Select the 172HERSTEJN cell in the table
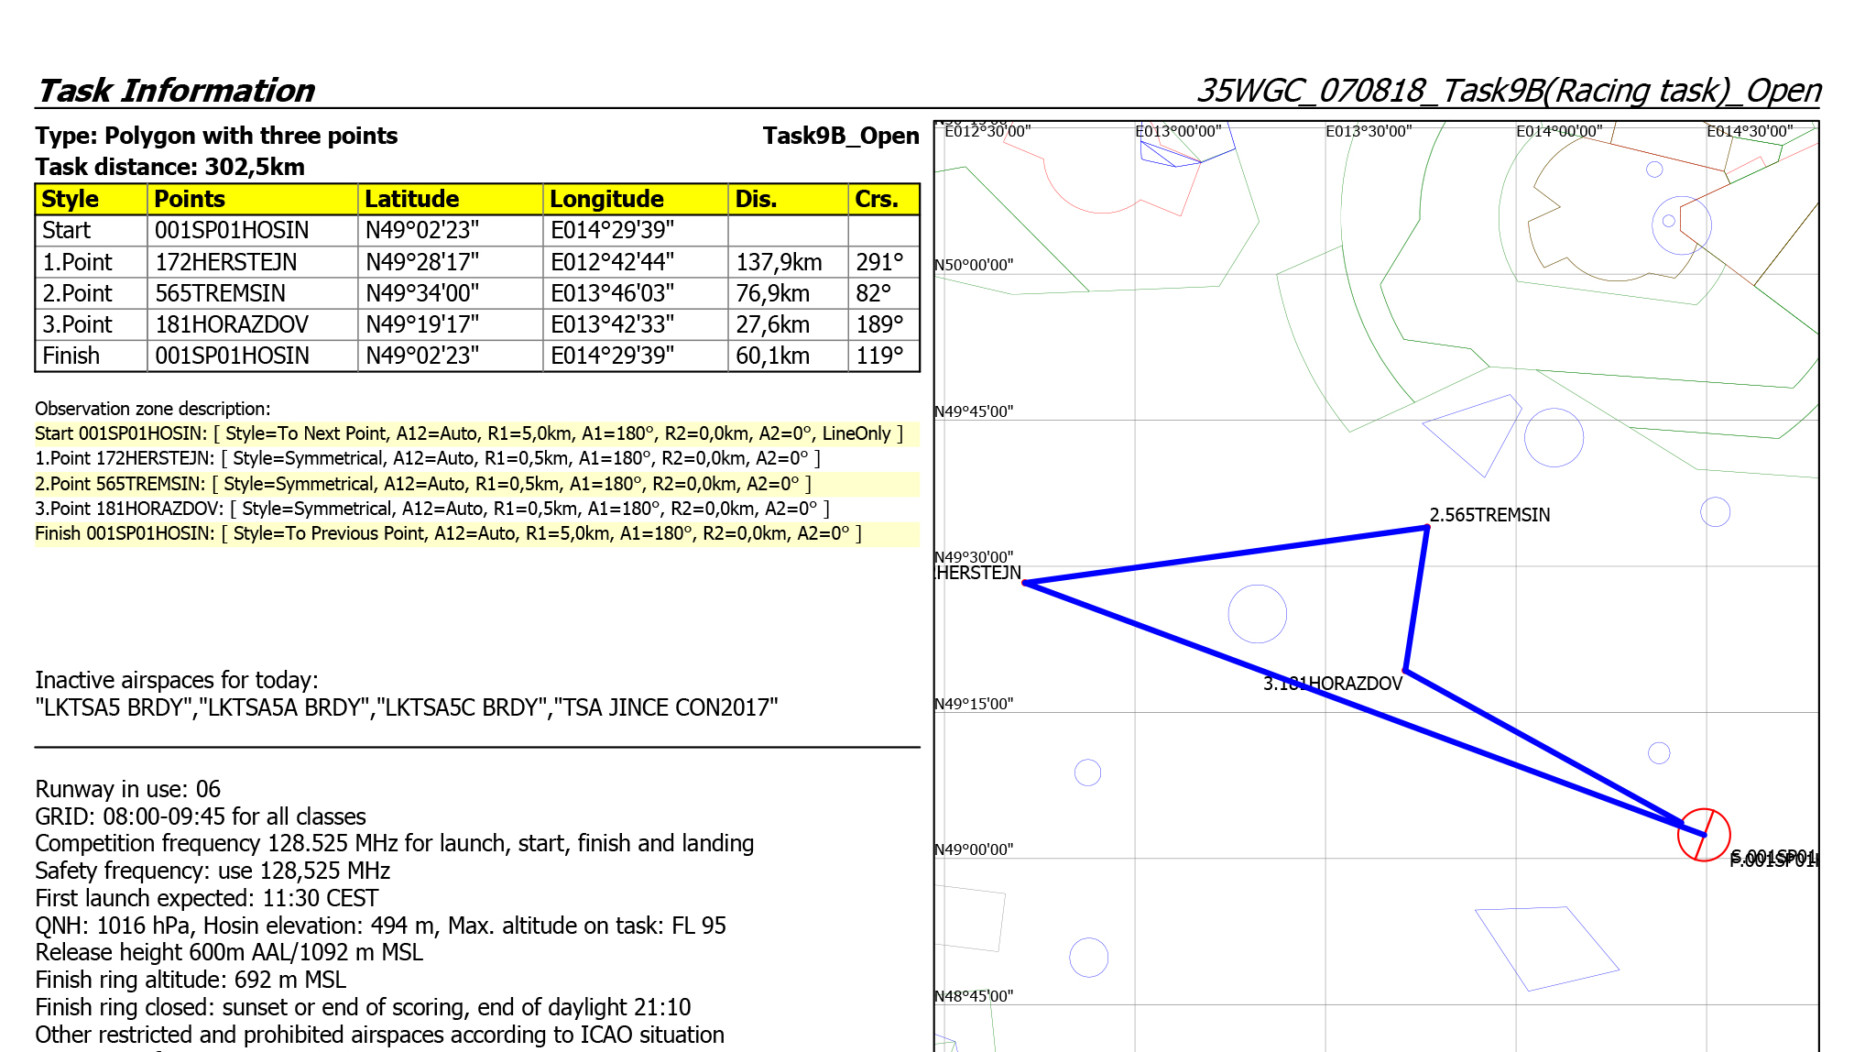This screenshot has width=1876, height=1052. pyautogui.click(x=226, y=262)
